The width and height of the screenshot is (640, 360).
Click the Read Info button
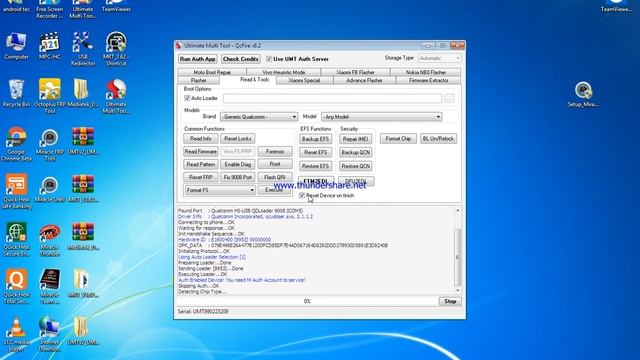201,139
